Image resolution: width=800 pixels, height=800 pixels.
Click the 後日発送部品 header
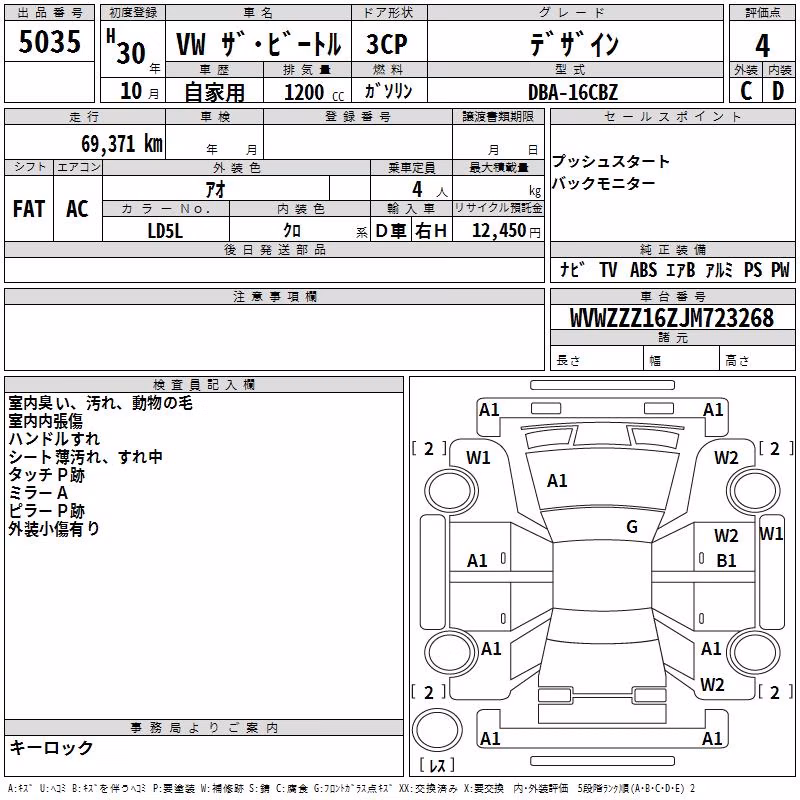pyautogui.click(x=274, y=249)
